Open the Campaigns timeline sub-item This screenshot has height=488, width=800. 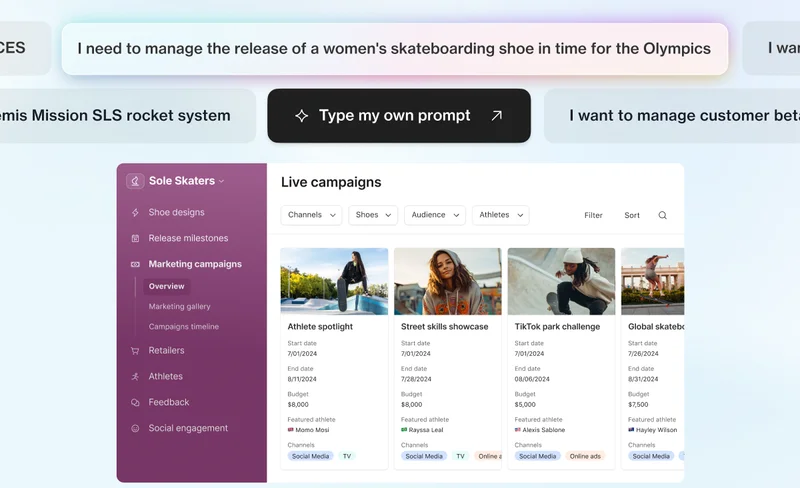pos(184,327)
